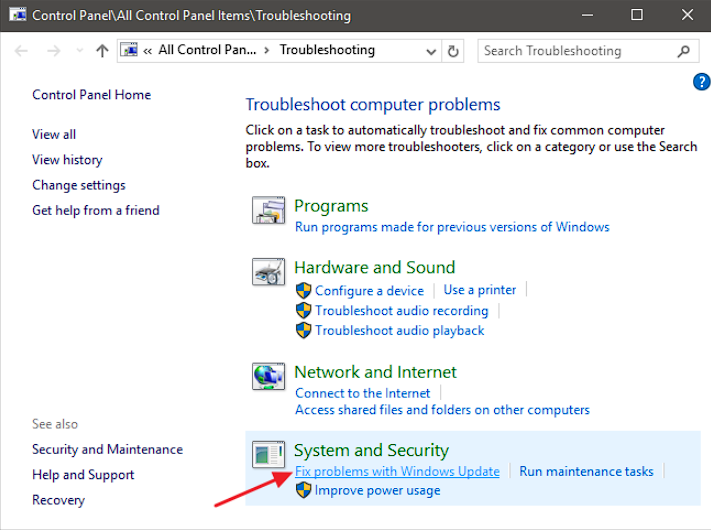
Task: Open the Security and Maintenance link
Action: point(107,449)
